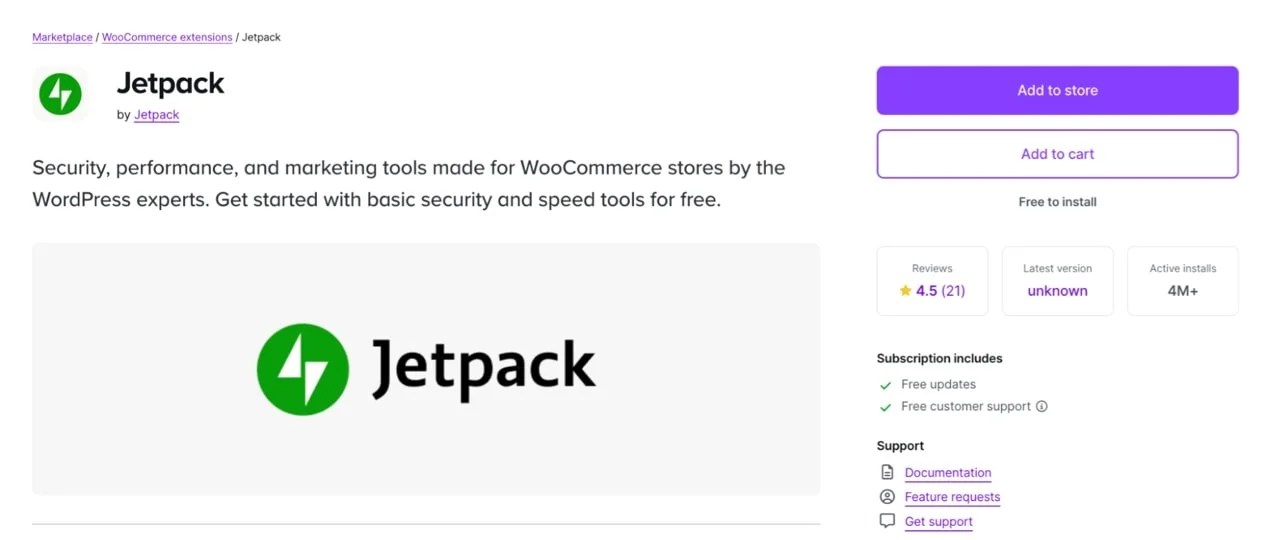Click info icon next to Free customer support
Viewport: 1272px width, 540px height.
[1041, 407]
